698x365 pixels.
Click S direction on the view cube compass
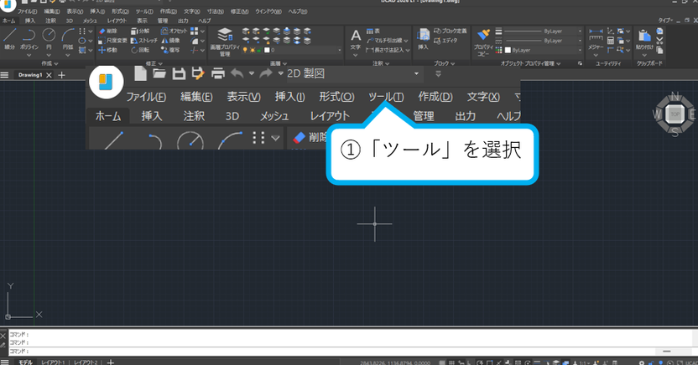(x=675, y=132)
